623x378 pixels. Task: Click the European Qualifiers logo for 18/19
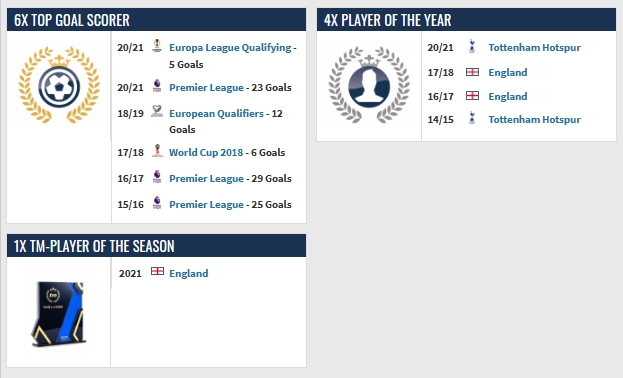point(157,111)
